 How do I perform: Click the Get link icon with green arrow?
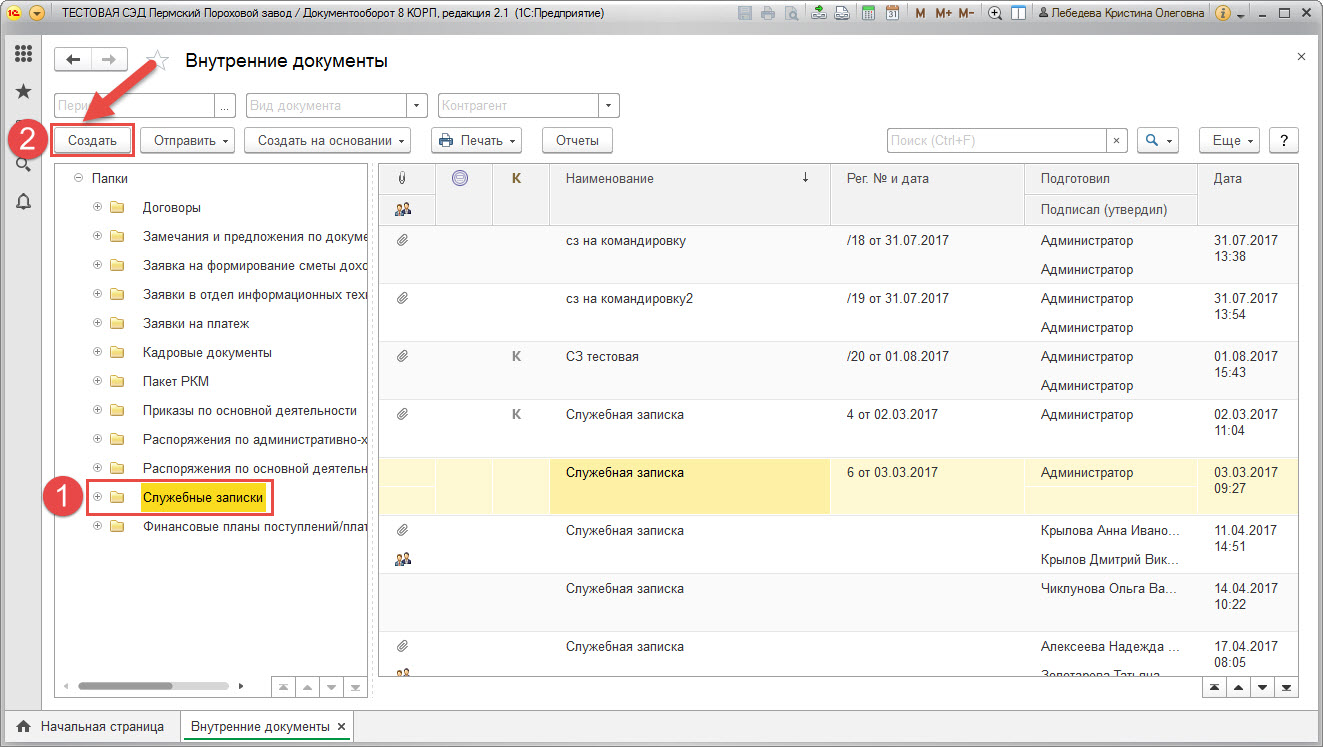click(820, 14)
